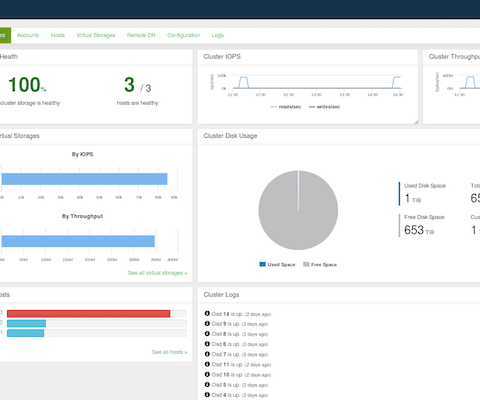This screenshot has height=400, width=480.
Task: Click the gray Cluster Disk Usage pie
Action: pyautogui.click(x=298, y=210)
